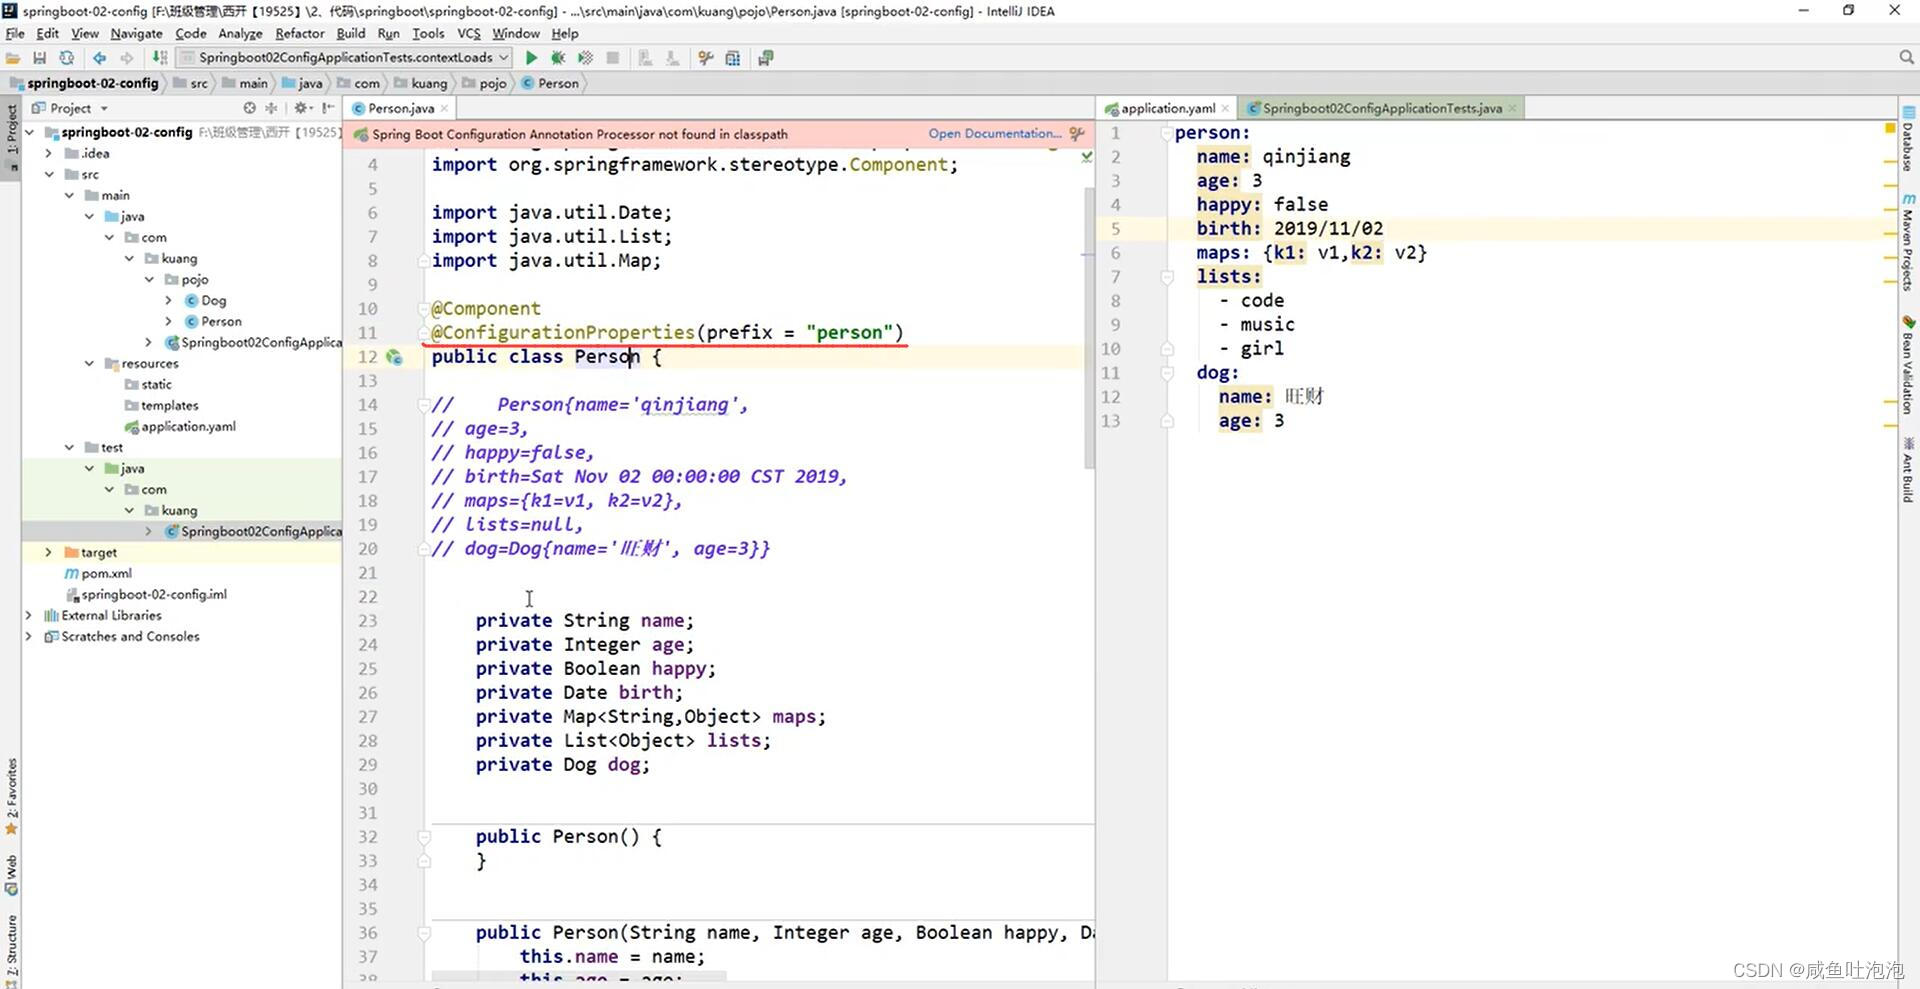Open Settings with the wrench icon
The width and height of the screenshot is (1920, 989).
(x=706, y=58)
